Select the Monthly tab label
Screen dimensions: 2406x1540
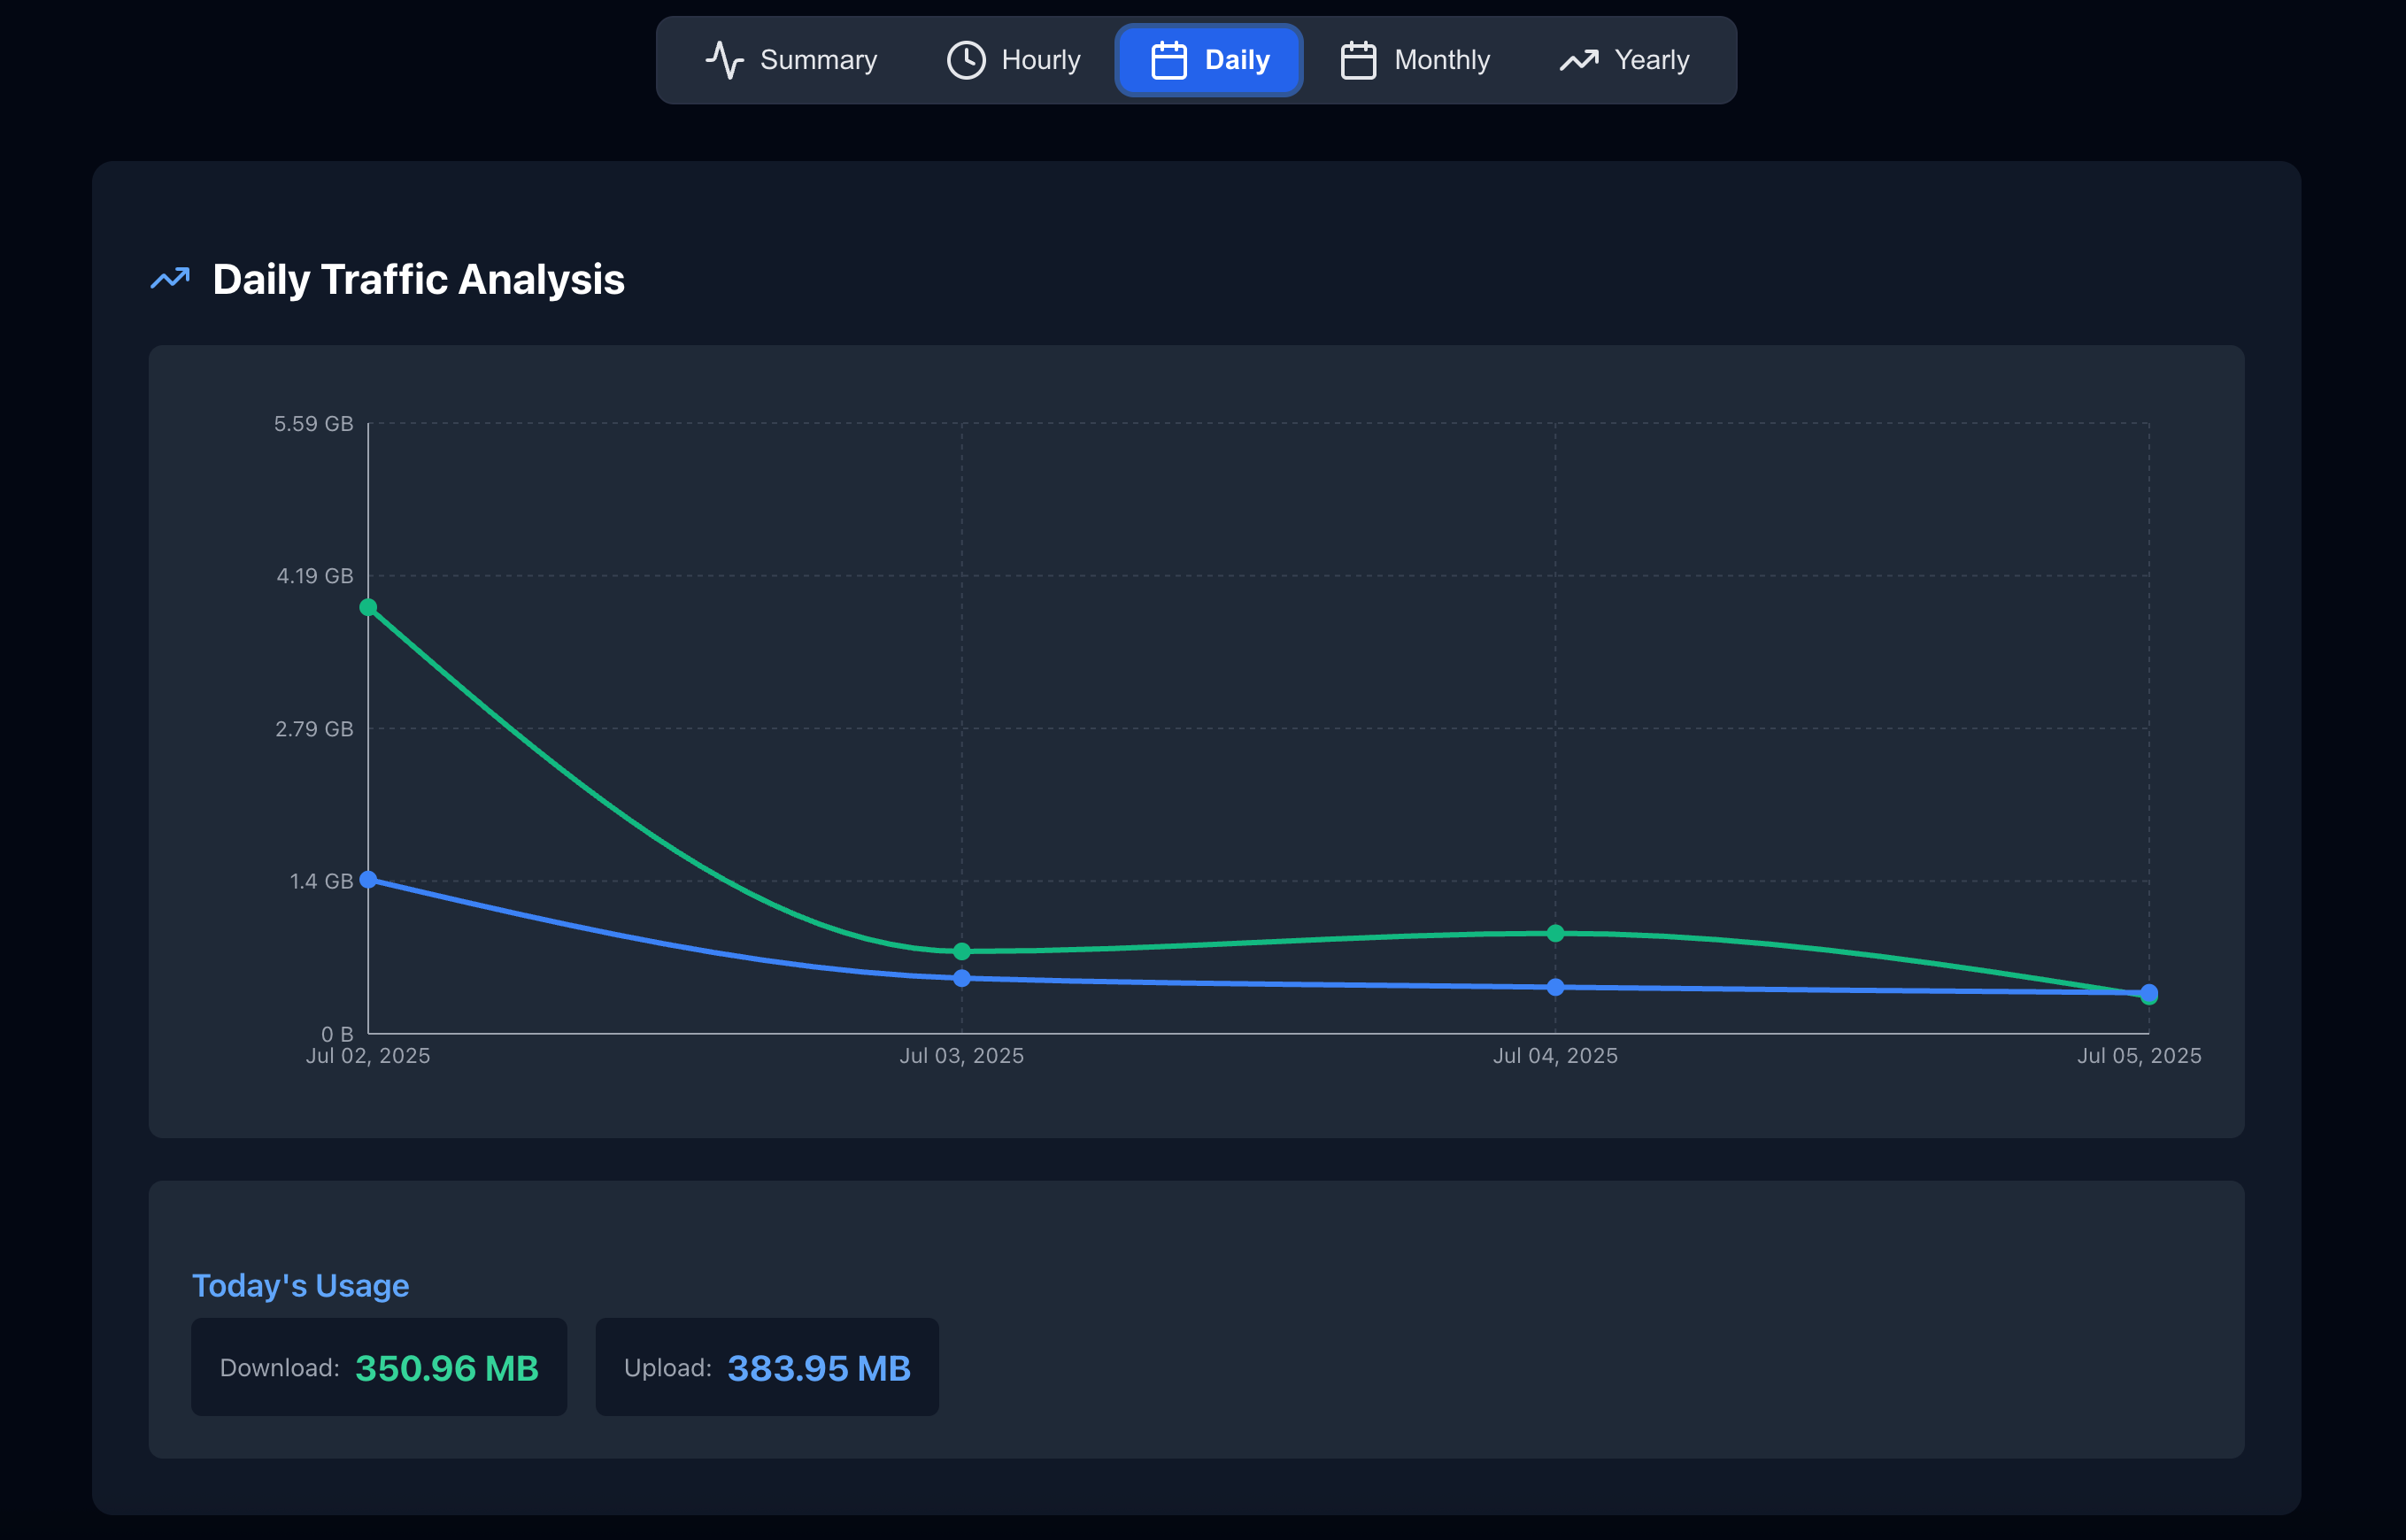[1441, 60]
